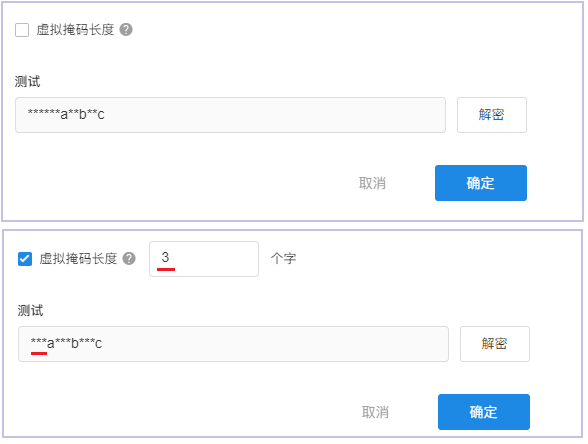Image resolution: width=588 pixels, height=444 pixels.
Task: Confirm with 确定 in unchecked-option dialog
Action: (x=481, y=183)
